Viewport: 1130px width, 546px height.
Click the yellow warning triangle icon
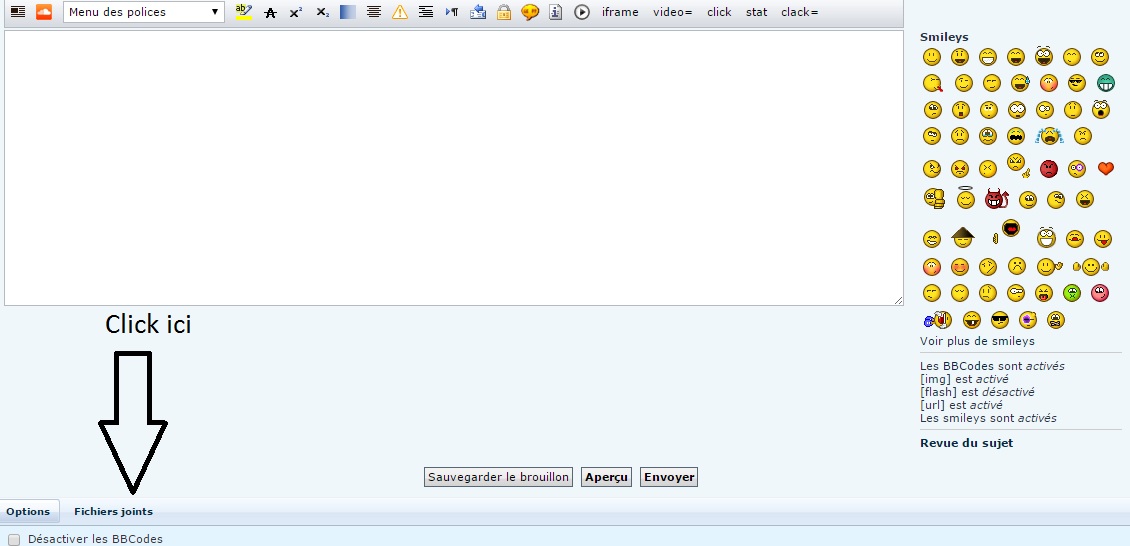(x=399, y=12)
